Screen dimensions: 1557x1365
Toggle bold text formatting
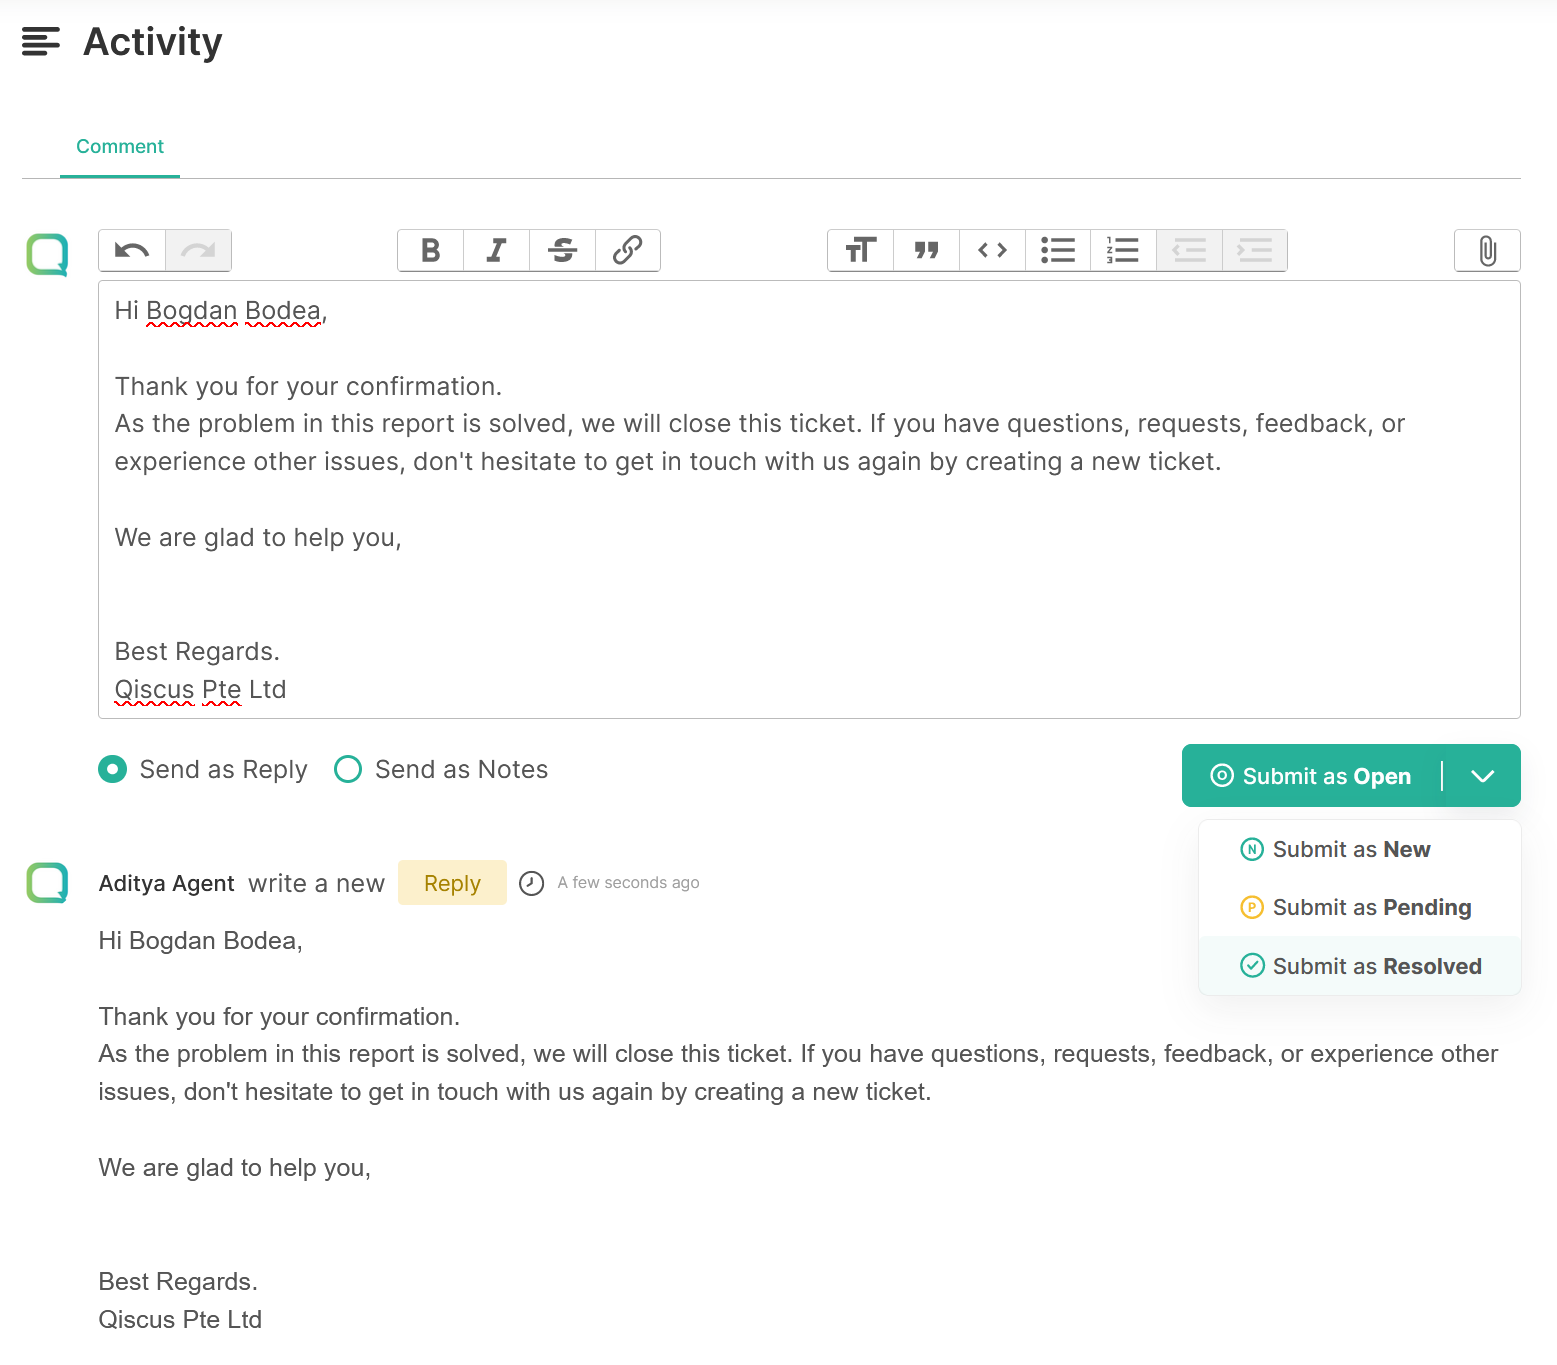pyautogui.click(x=431, y=250)
